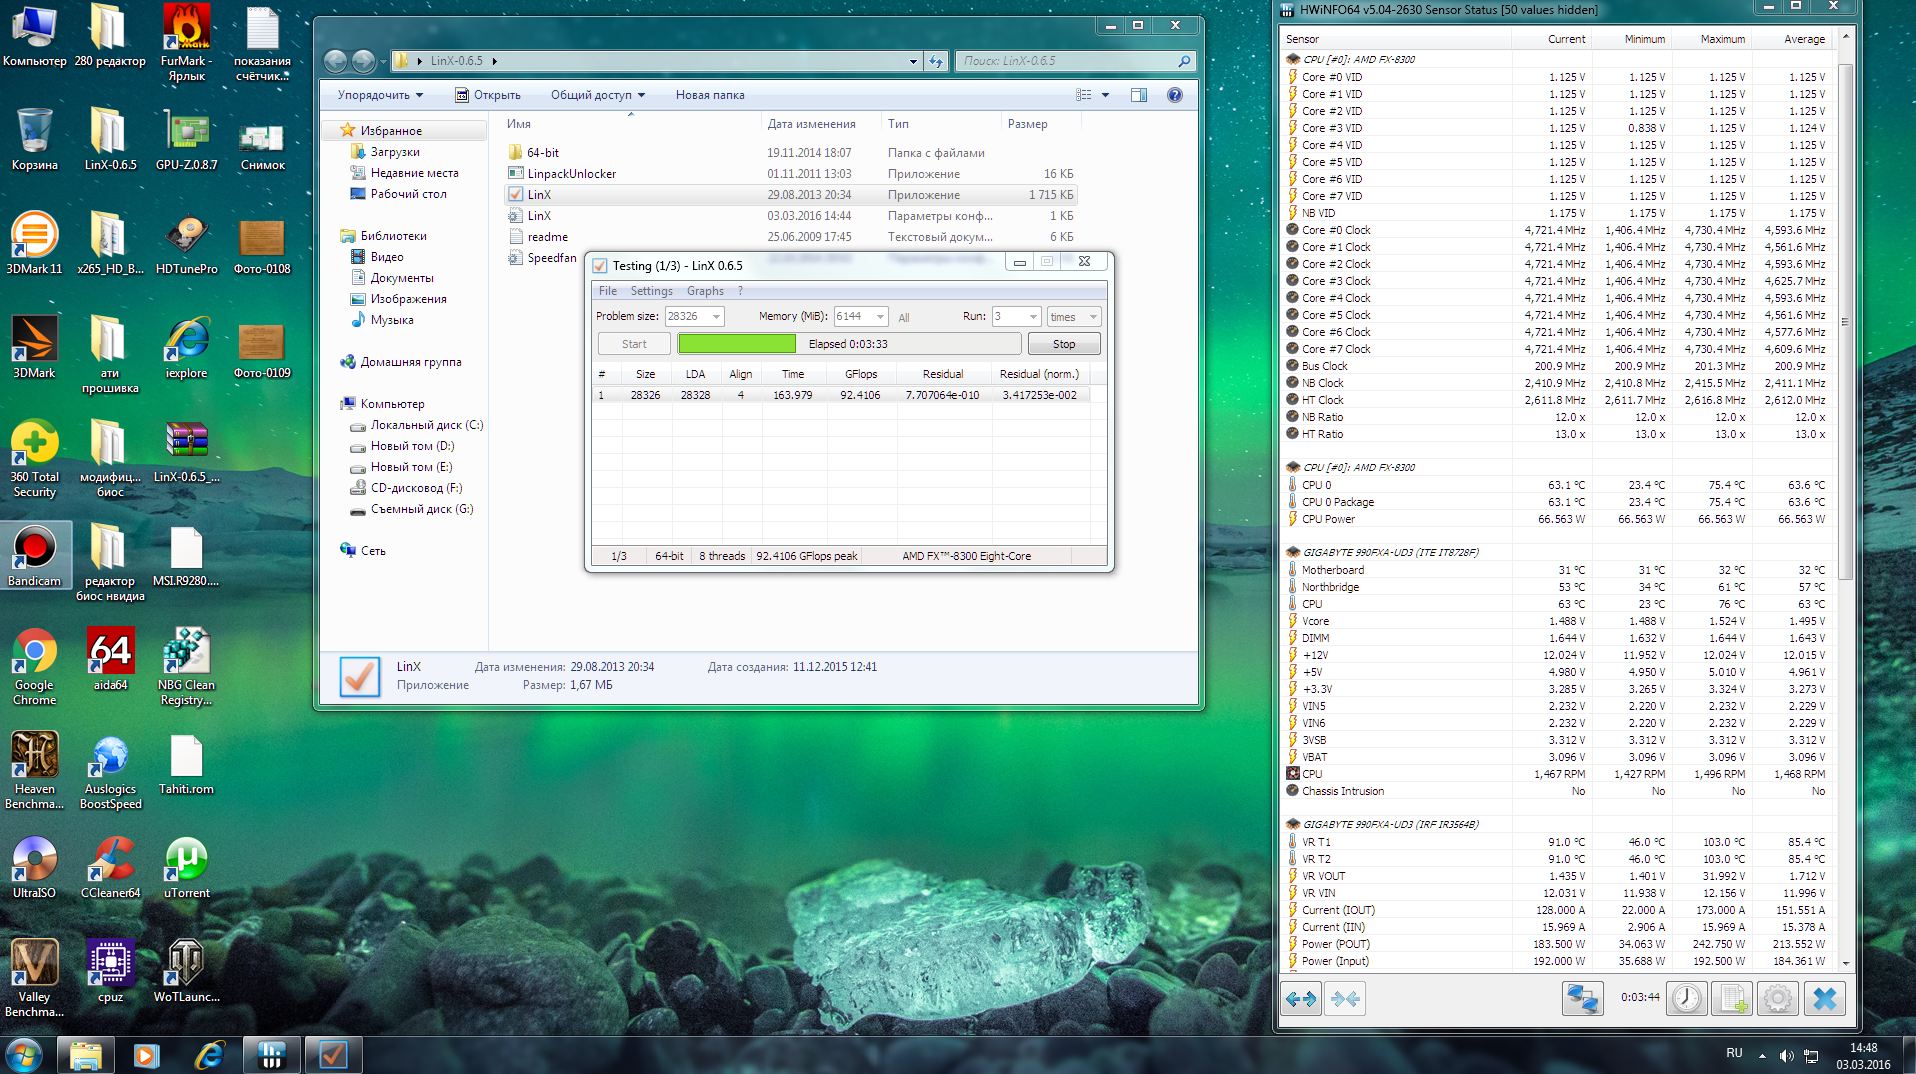
Task: Click the volume icon in system tray
Action: pos(1786,1056)
